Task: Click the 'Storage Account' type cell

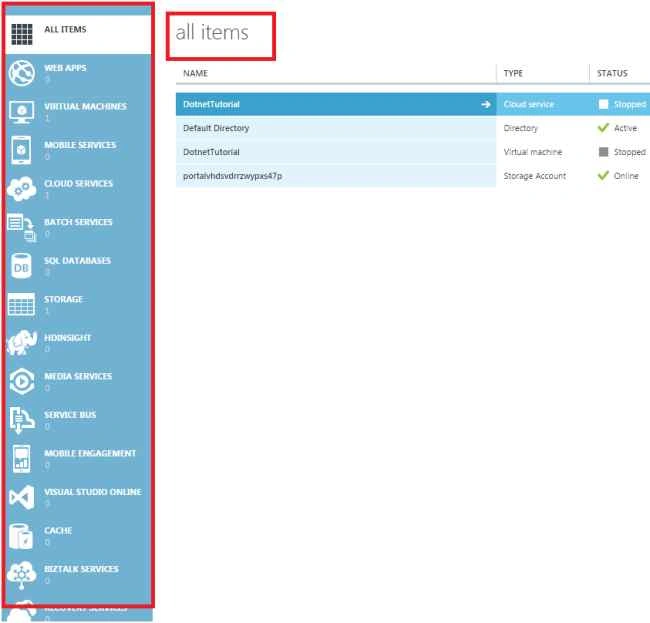Action: tap(535, 176)
